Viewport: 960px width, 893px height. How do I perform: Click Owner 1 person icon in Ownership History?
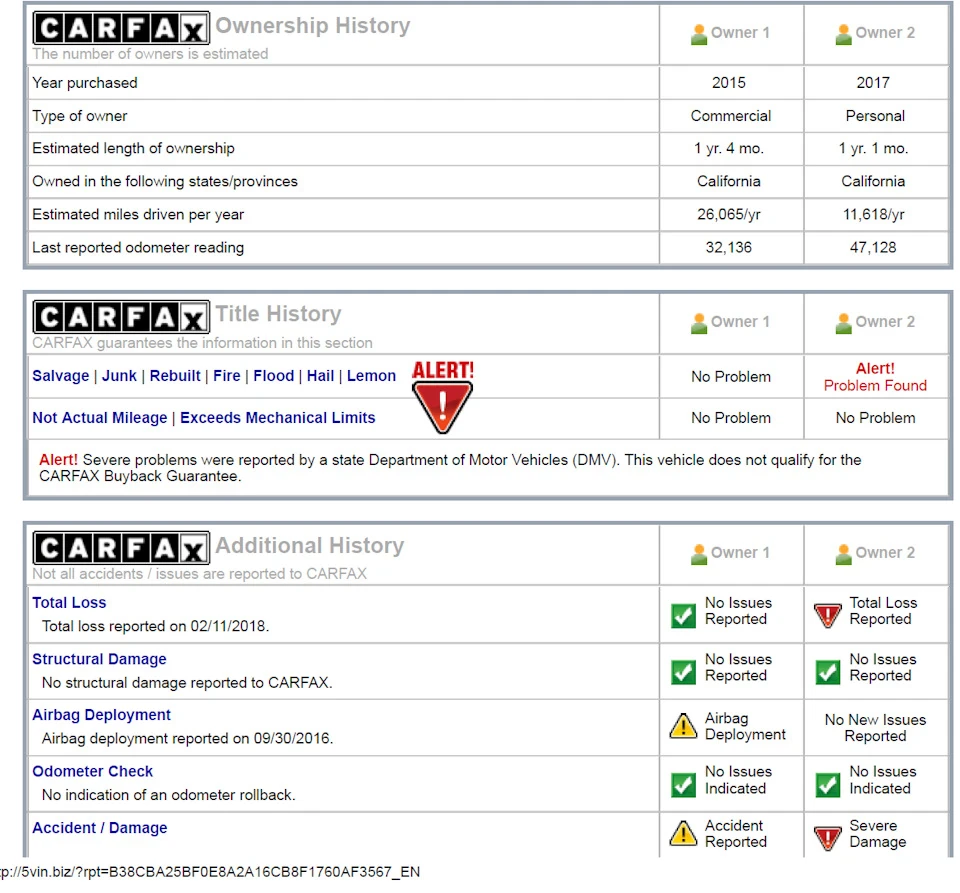[x=699, y=34]
